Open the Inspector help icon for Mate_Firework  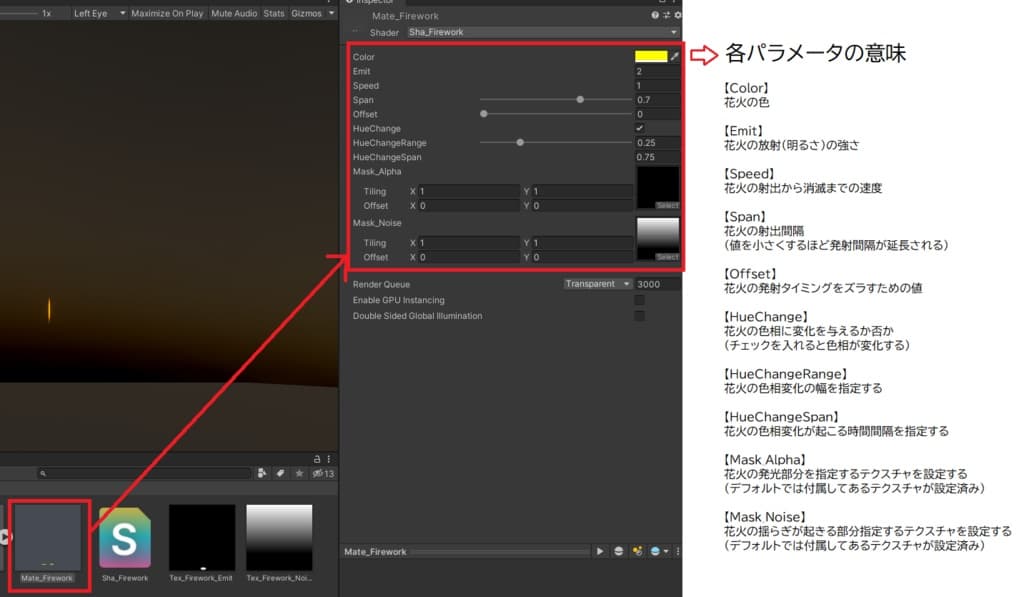coord(654,15)
